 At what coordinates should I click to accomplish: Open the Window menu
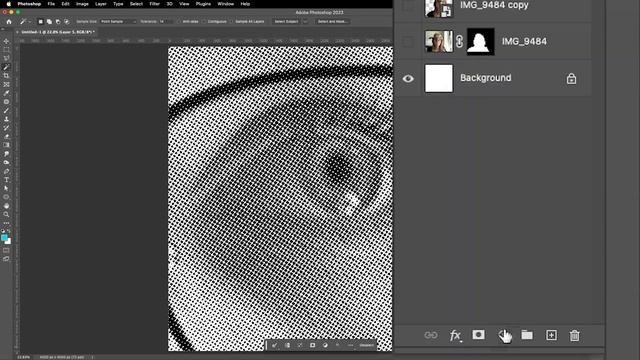tap(225, 4)
